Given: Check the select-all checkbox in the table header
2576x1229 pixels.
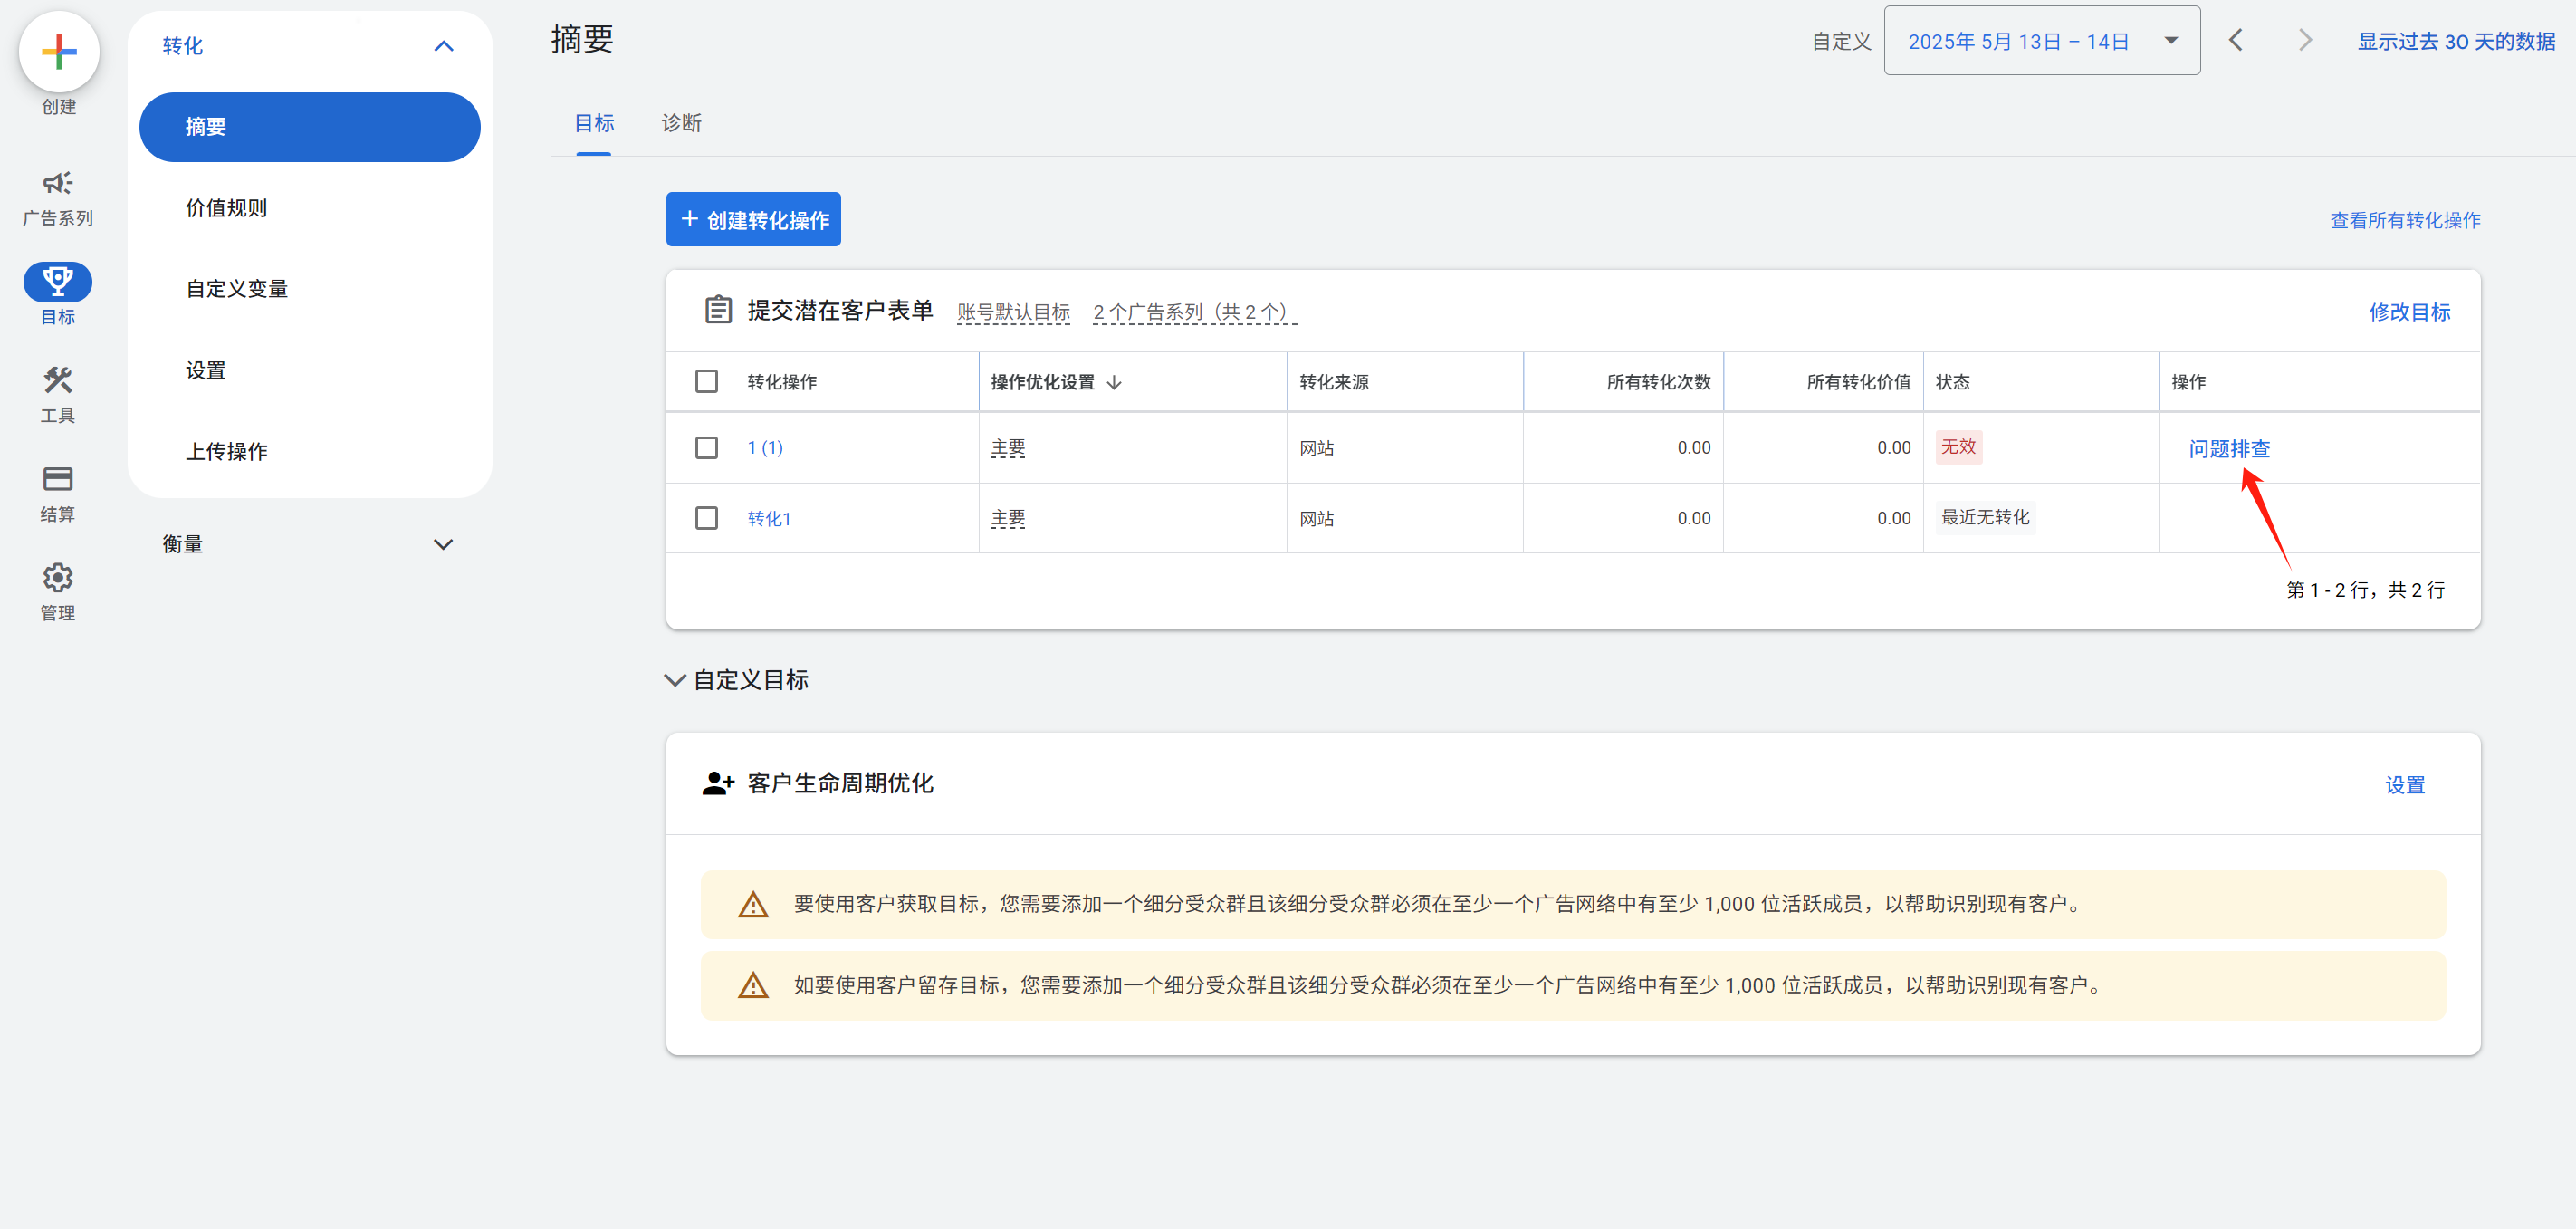Looking at the screenshot, I should click(x=706, y=382).
